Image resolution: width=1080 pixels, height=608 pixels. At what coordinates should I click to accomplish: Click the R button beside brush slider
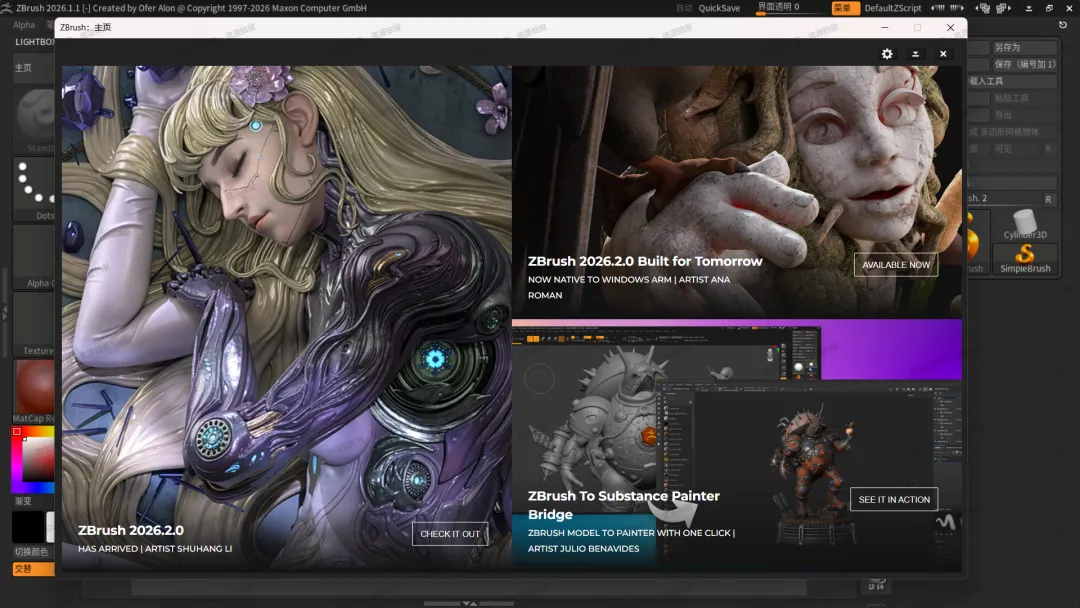click(x=1048, y=199)
